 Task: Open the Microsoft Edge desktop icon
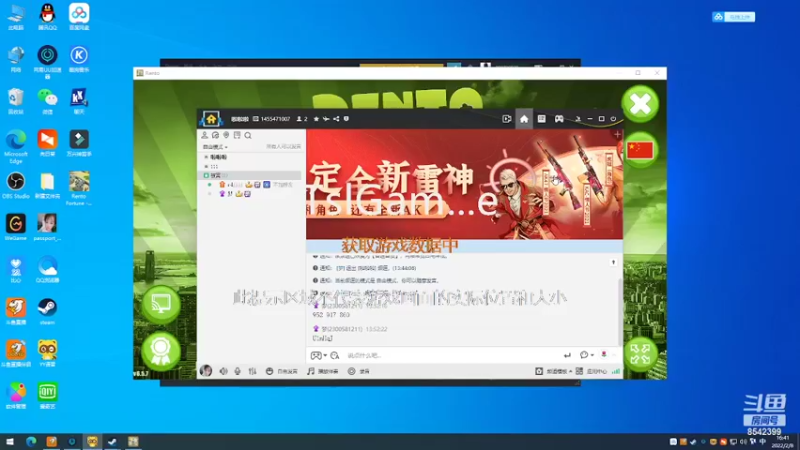(16, 146)
